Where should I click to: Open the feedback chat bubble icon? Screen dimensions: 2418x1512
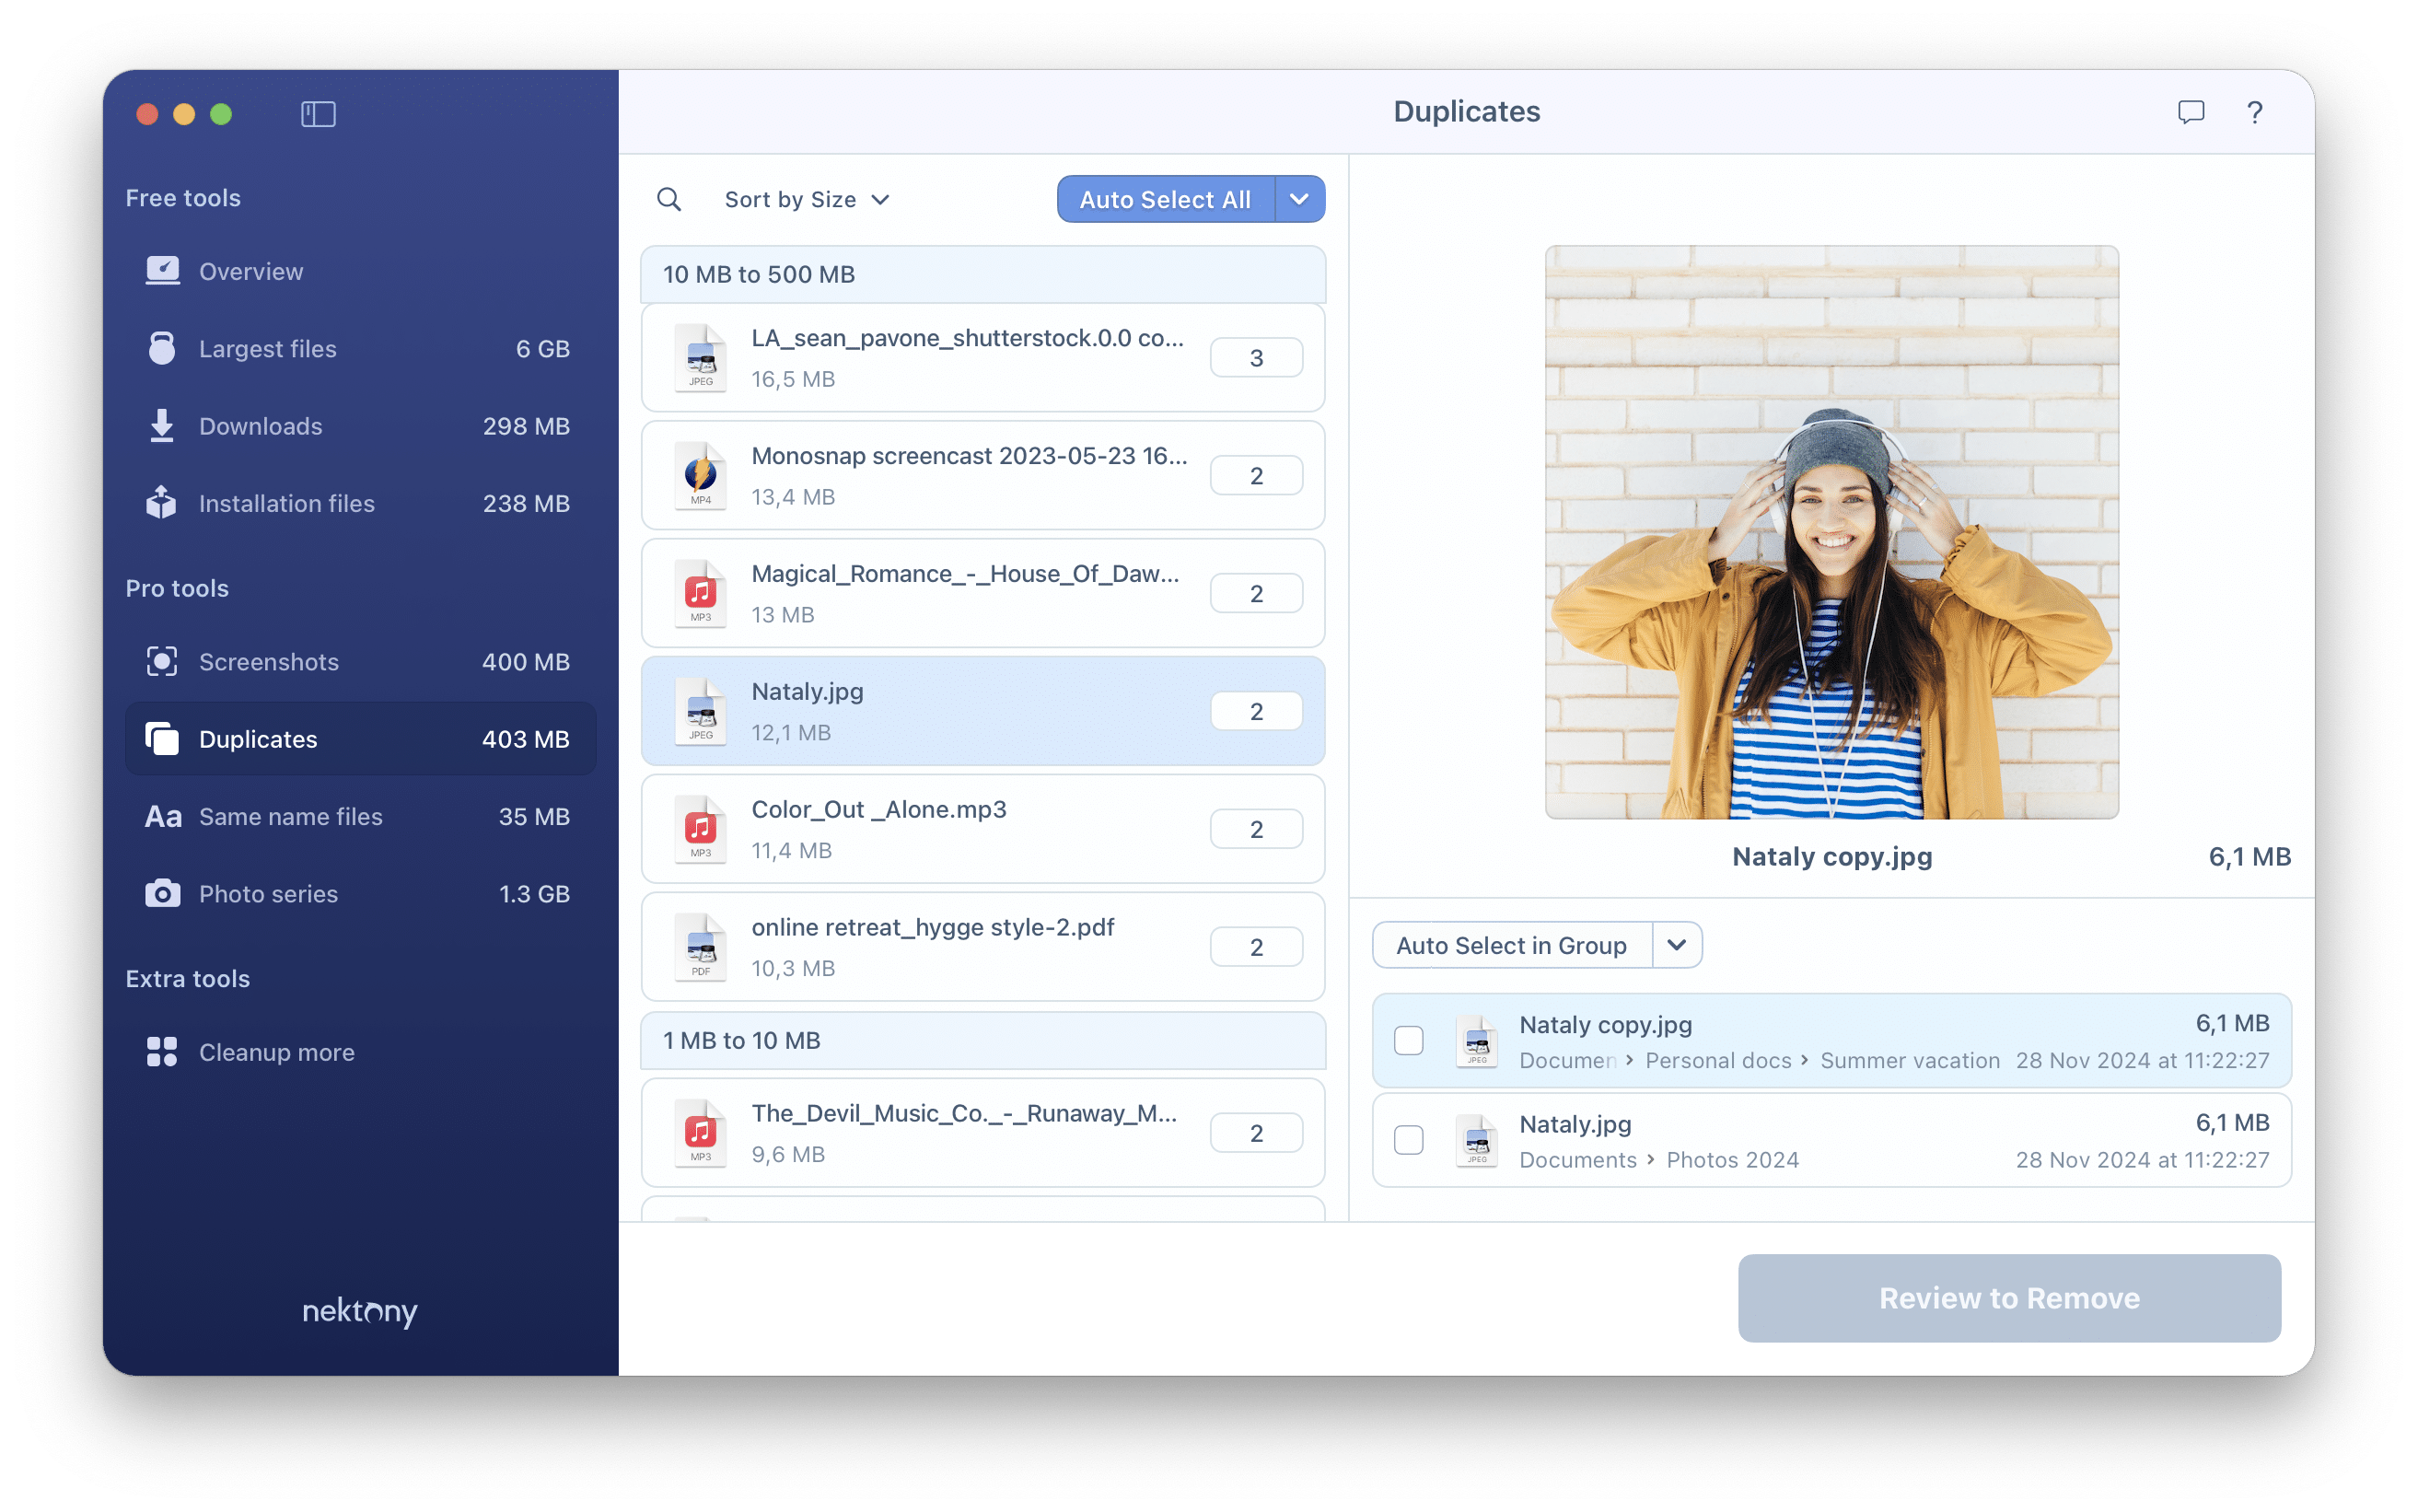click(x=2190, y=112)
